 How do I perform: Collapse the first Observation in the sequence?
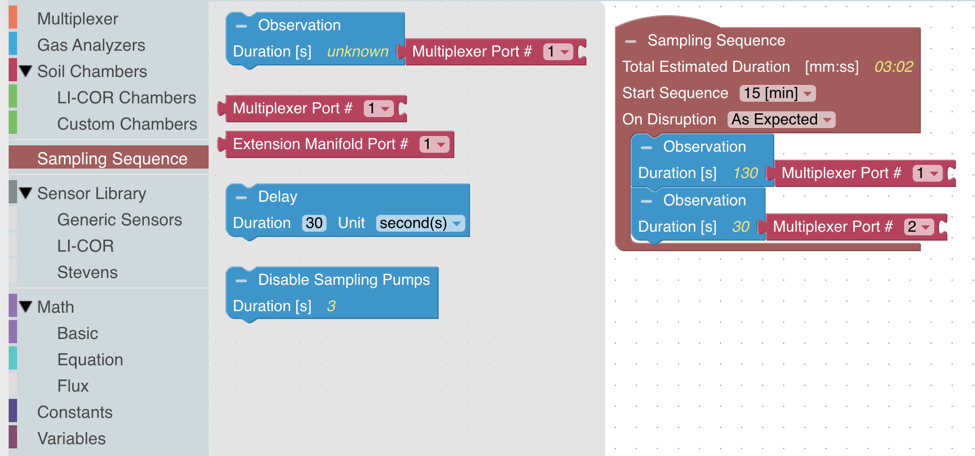point(647,147)
